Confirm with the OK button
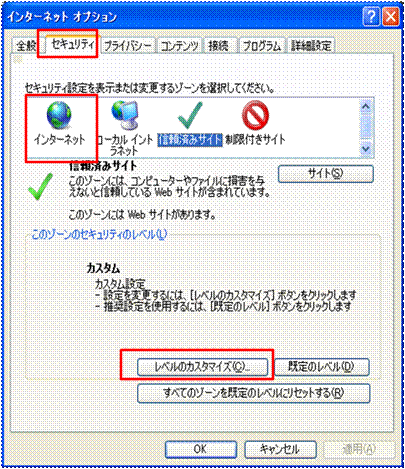Image resolution: width=405 pixels, height=469 pixels. click(x=201, y=449)
